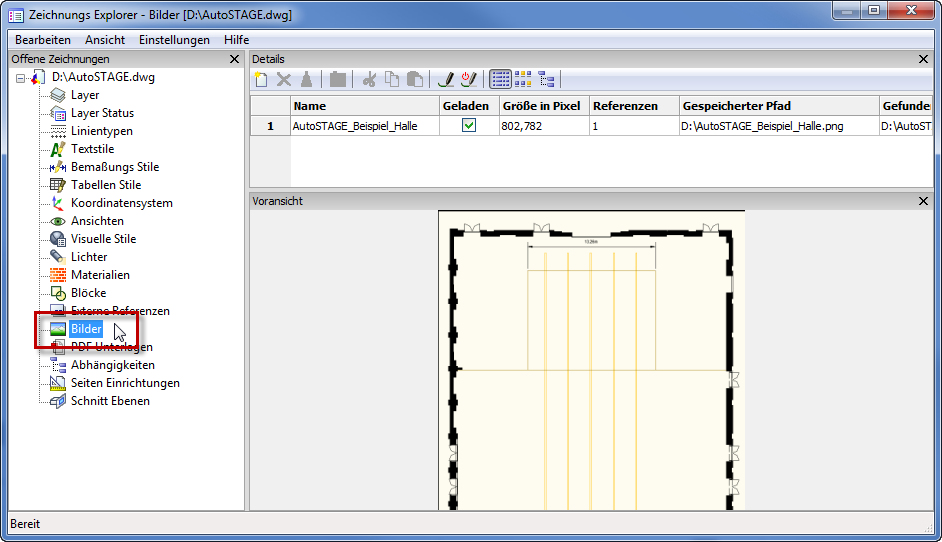Click the Purge broom toolbar icon

click(306, 79)
